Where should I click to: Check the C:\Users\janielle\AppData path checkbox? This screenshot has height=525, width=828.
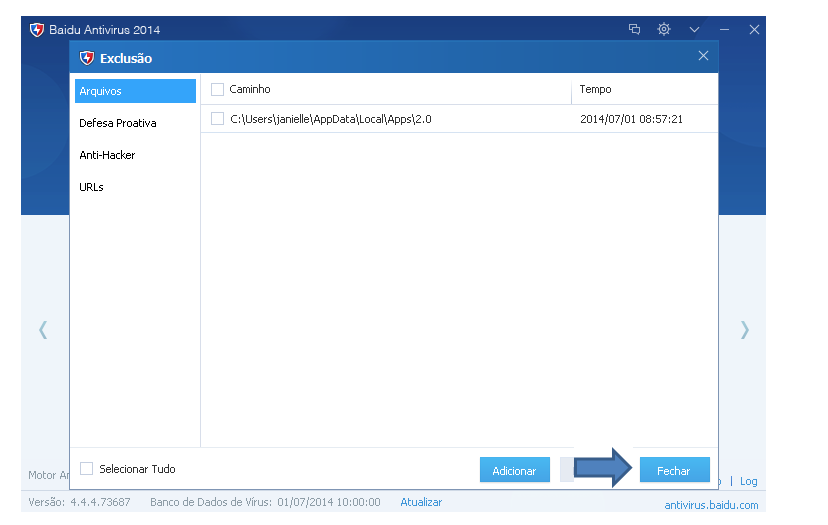[217, 119]
